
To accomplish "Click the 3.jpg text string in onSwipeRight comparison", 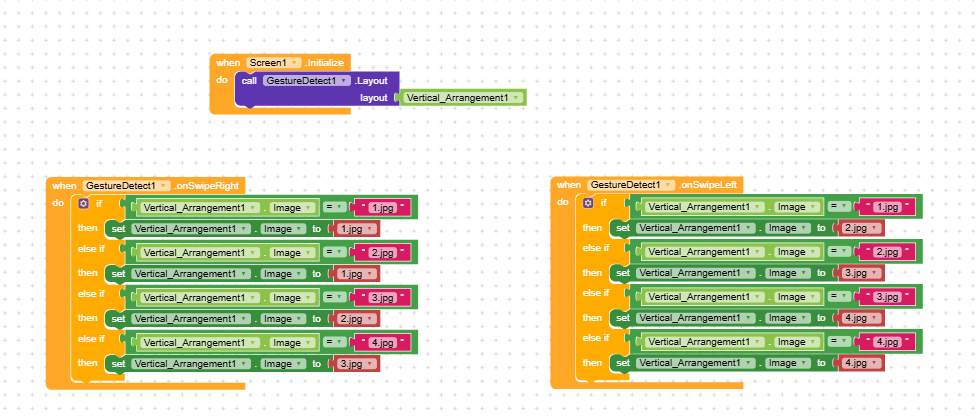I will [x=382, y=298].
